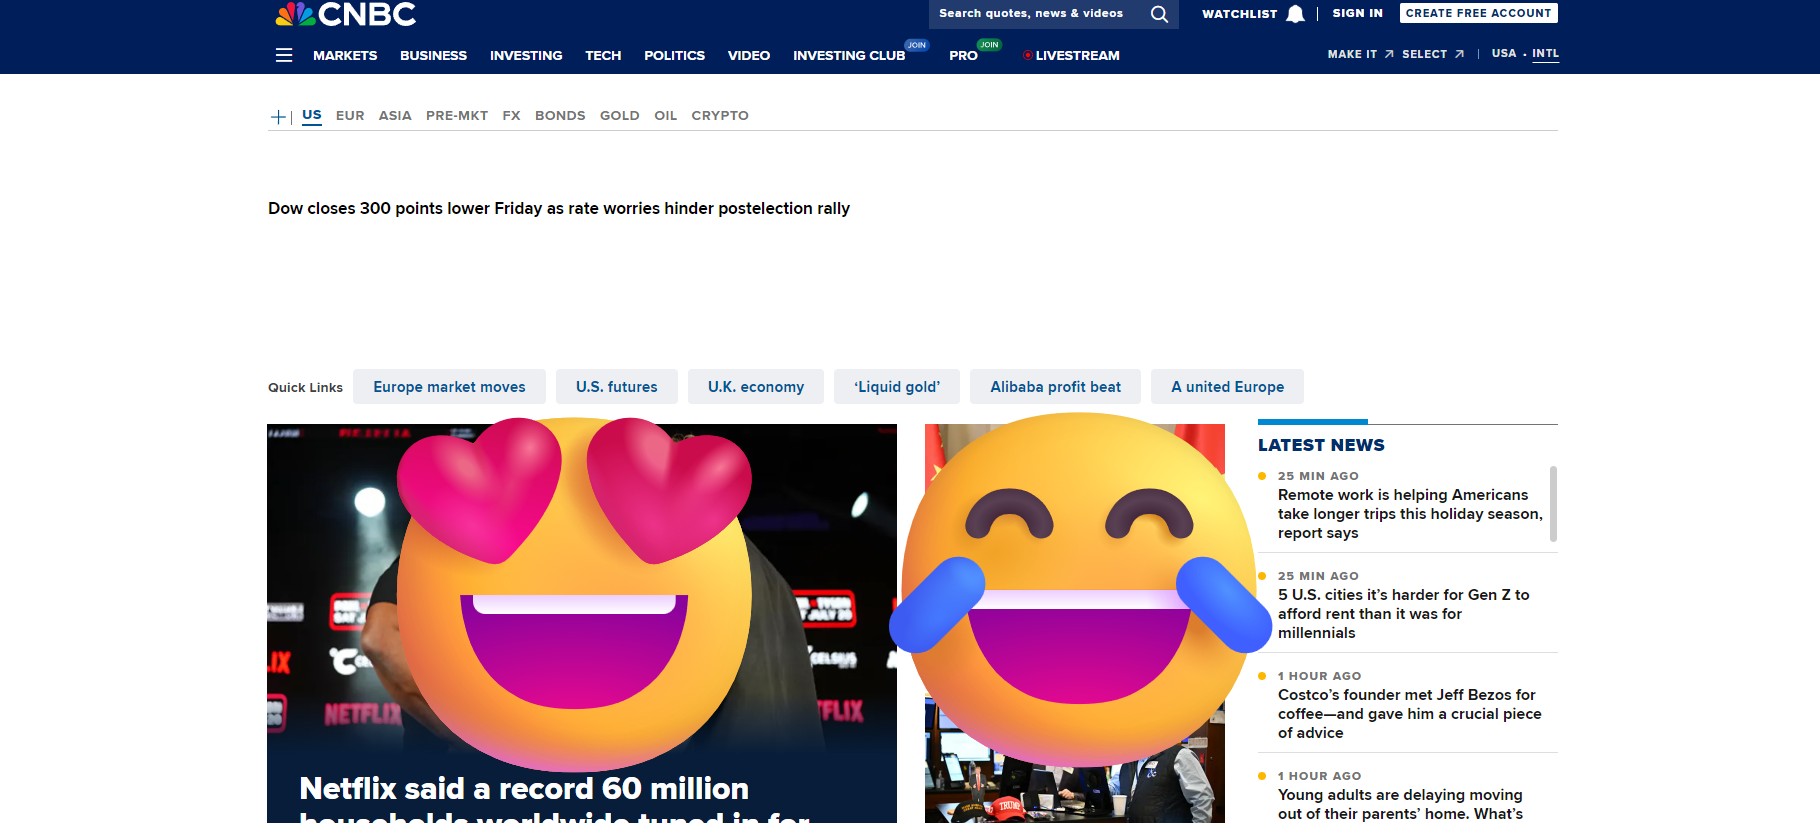1820x823 pixels.
Task: Click the search magnifier icon
Action: 1159,14
